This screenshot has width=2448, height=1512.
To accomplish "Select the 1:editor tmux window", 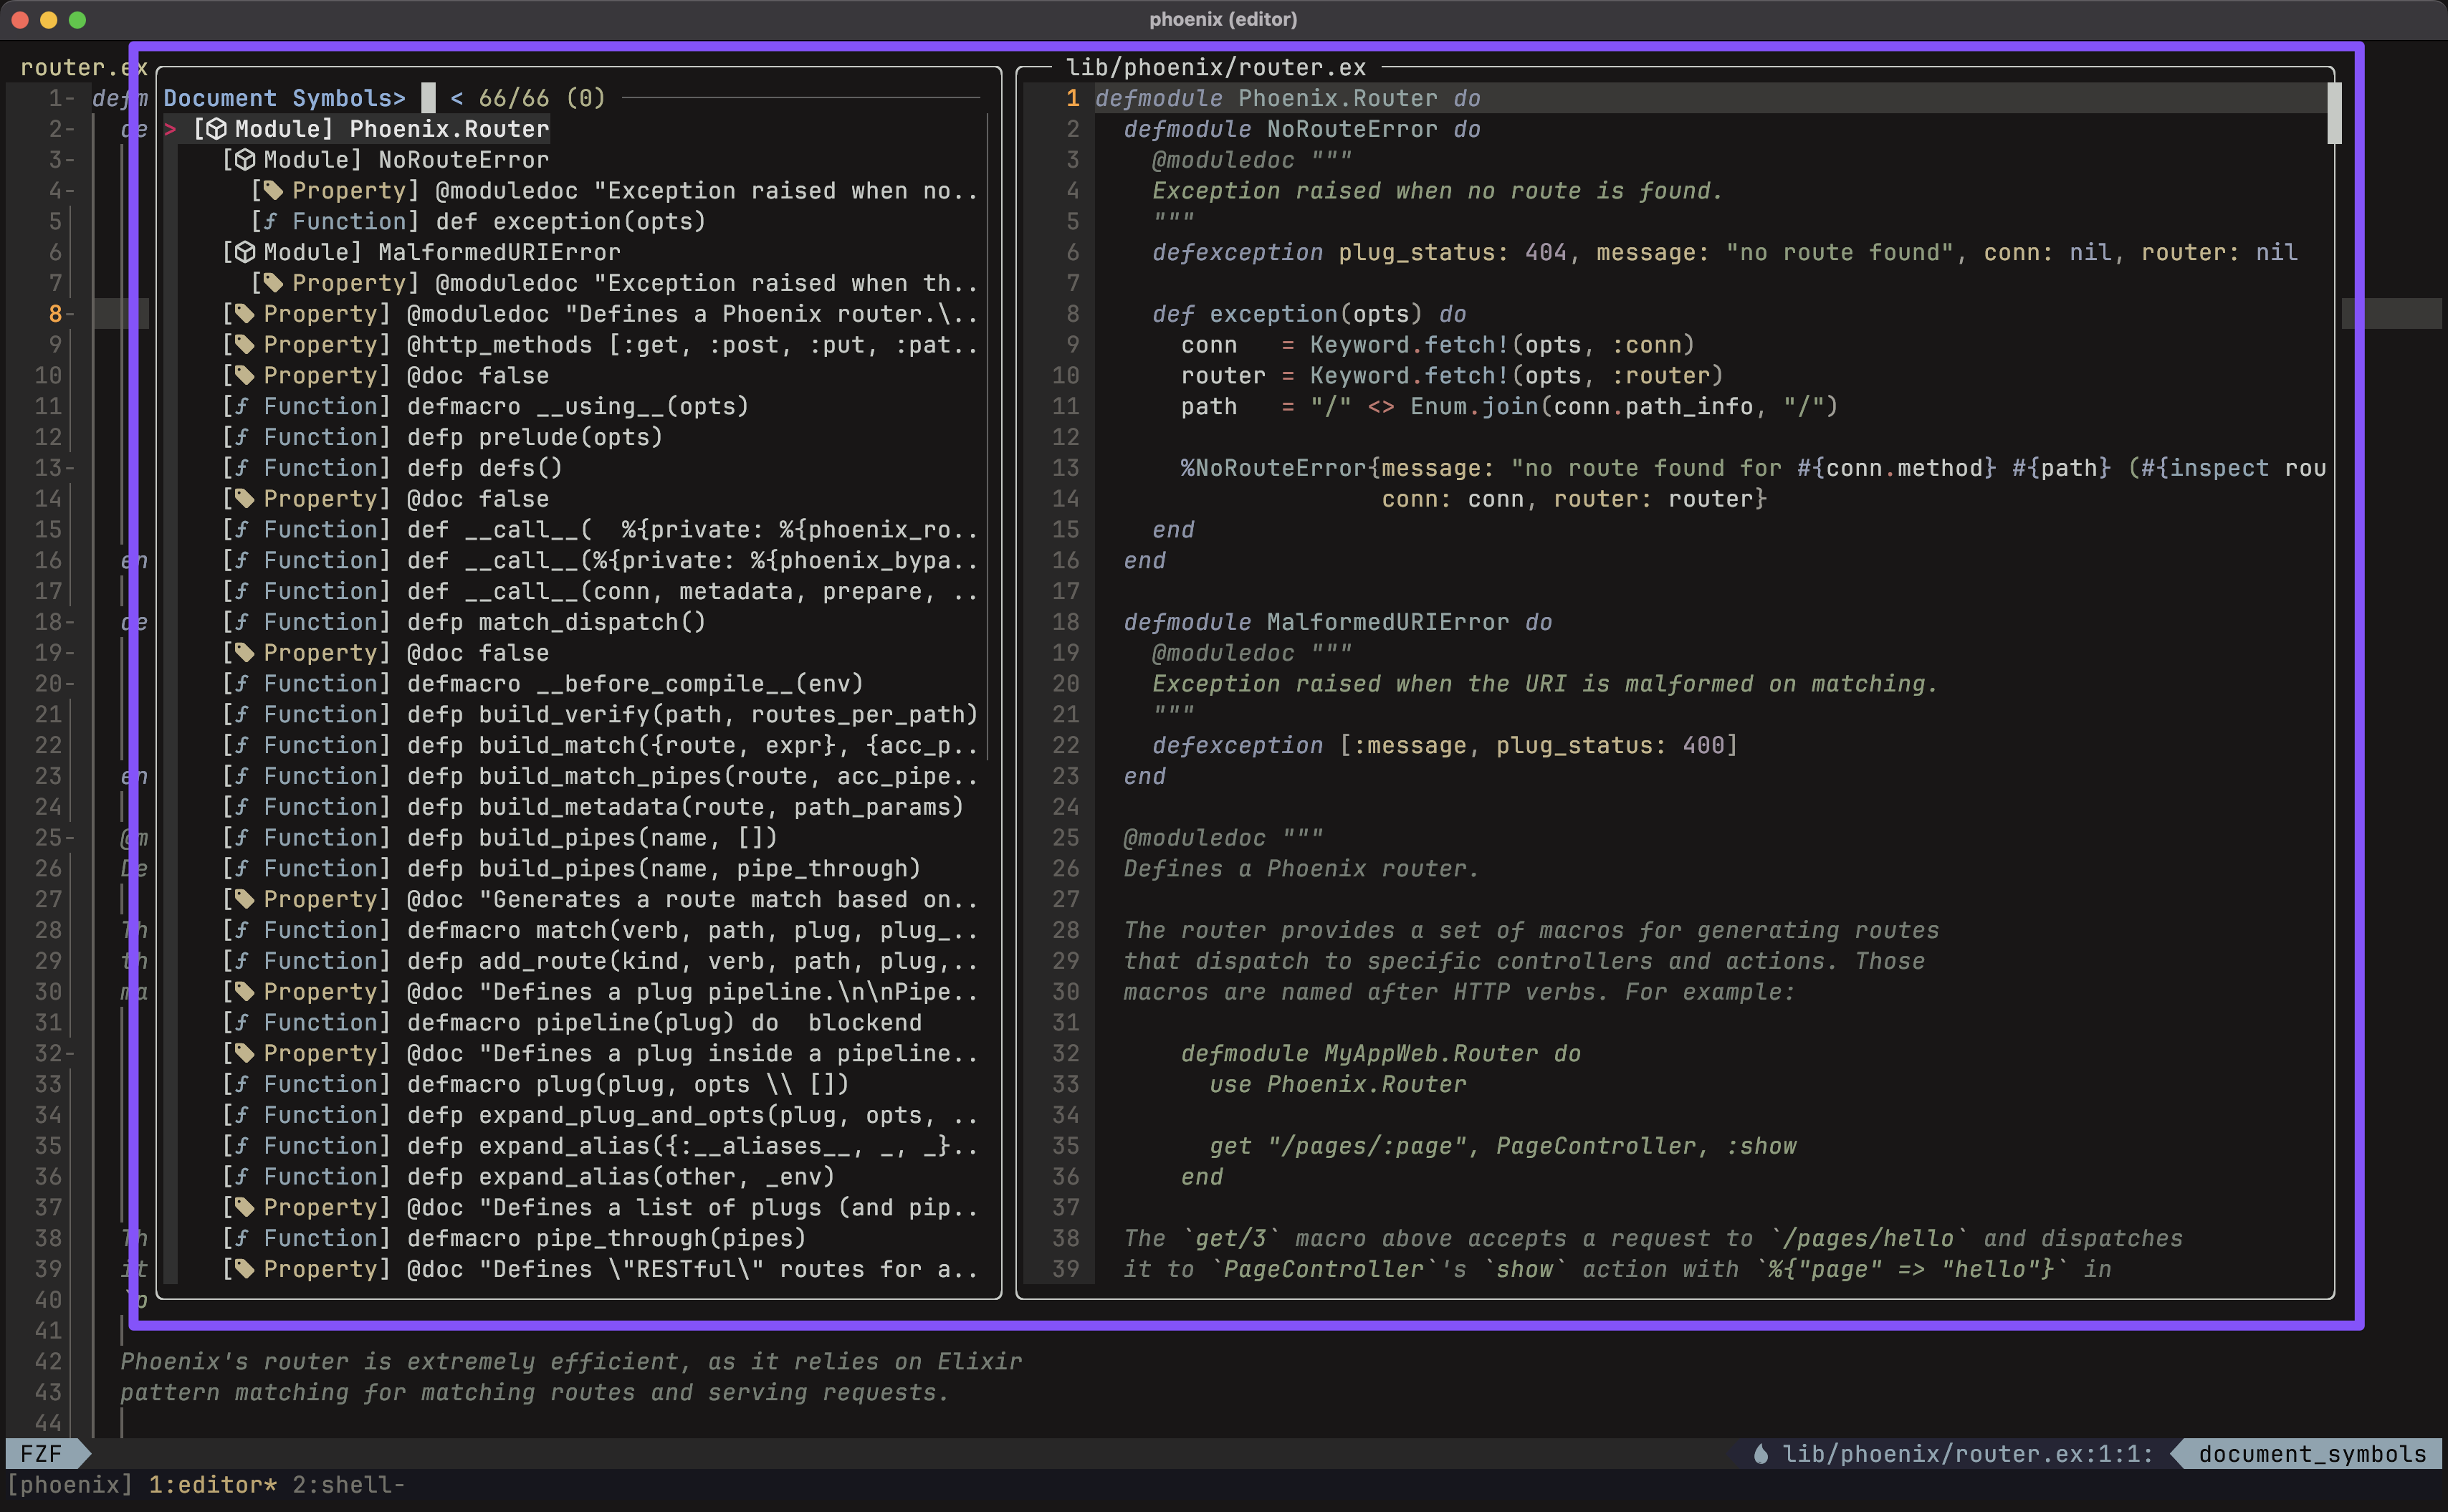I will click(212, 1485).
